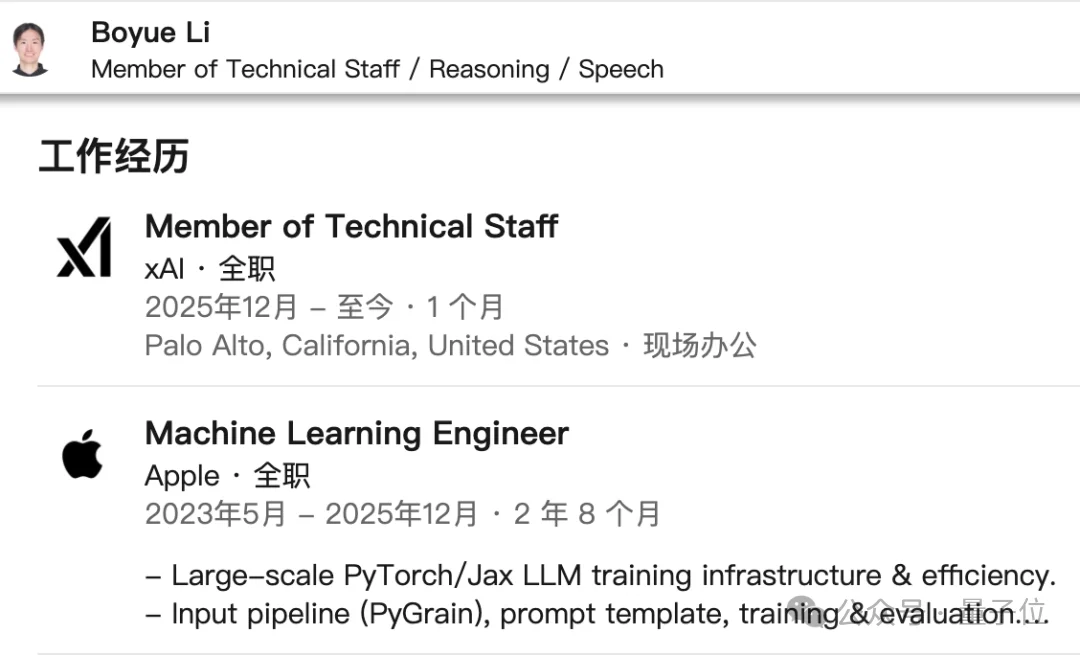Expand the truncated Apple description ellipsis

(x=1035, y=615)
